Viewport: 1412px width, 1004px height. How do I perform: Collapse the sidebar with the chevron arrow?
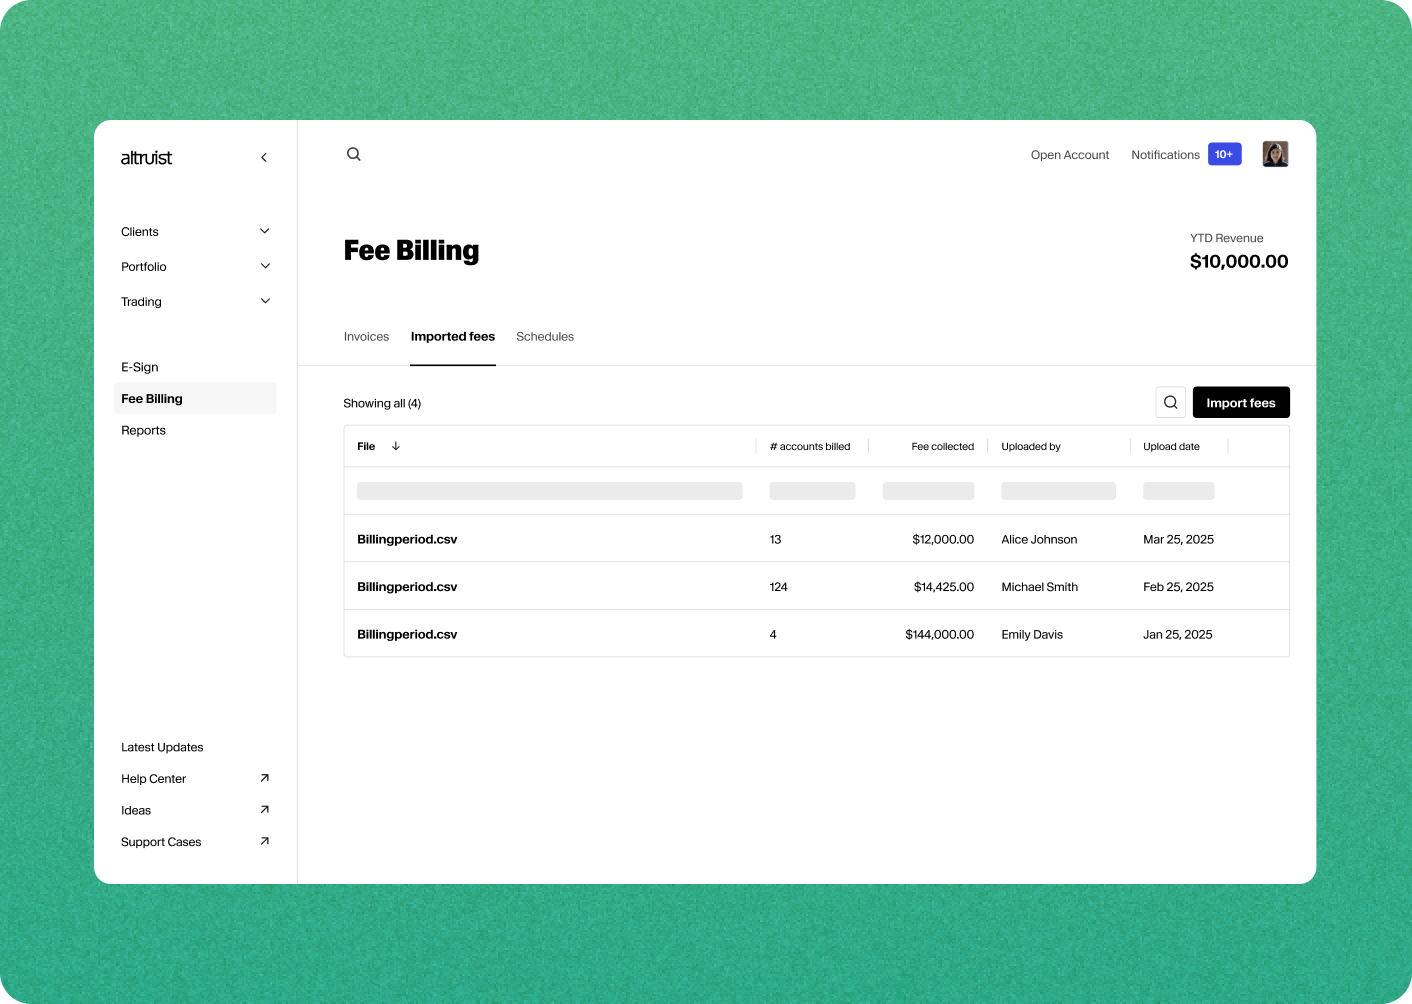(x=264, y=158)
